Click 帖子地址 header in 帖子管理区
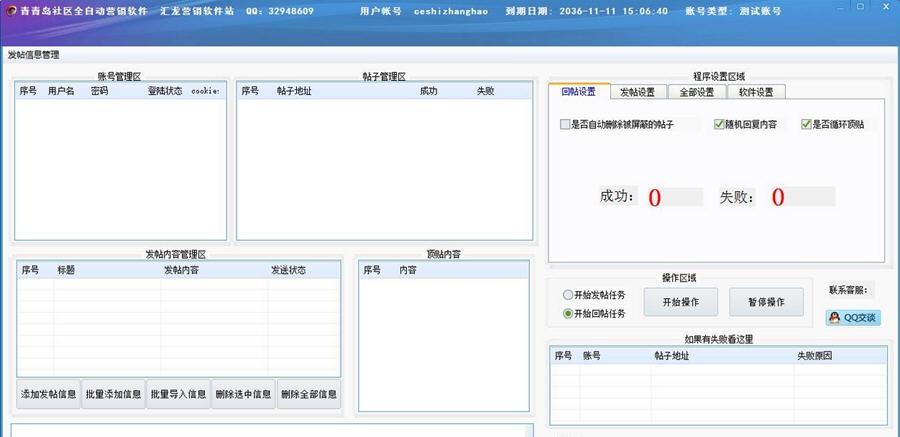This screenshot has height=437, width=900. coord(294,91)
